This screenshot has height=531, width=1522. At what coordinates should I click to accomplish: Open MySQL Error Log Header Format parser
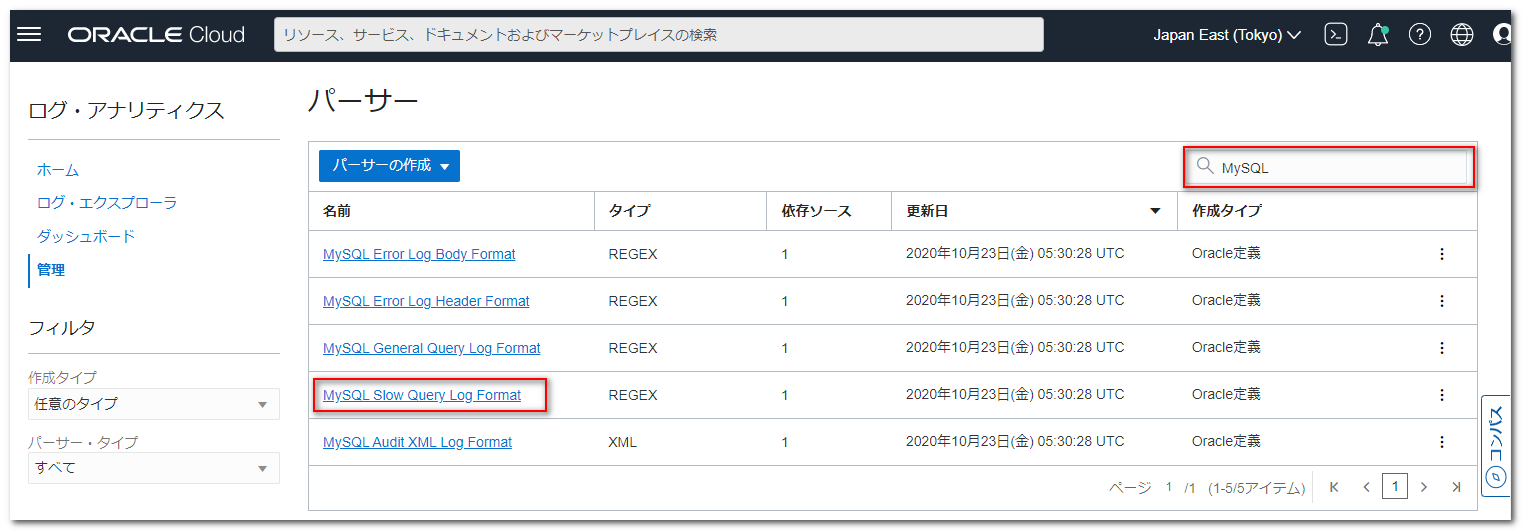[x=426, y=301]
